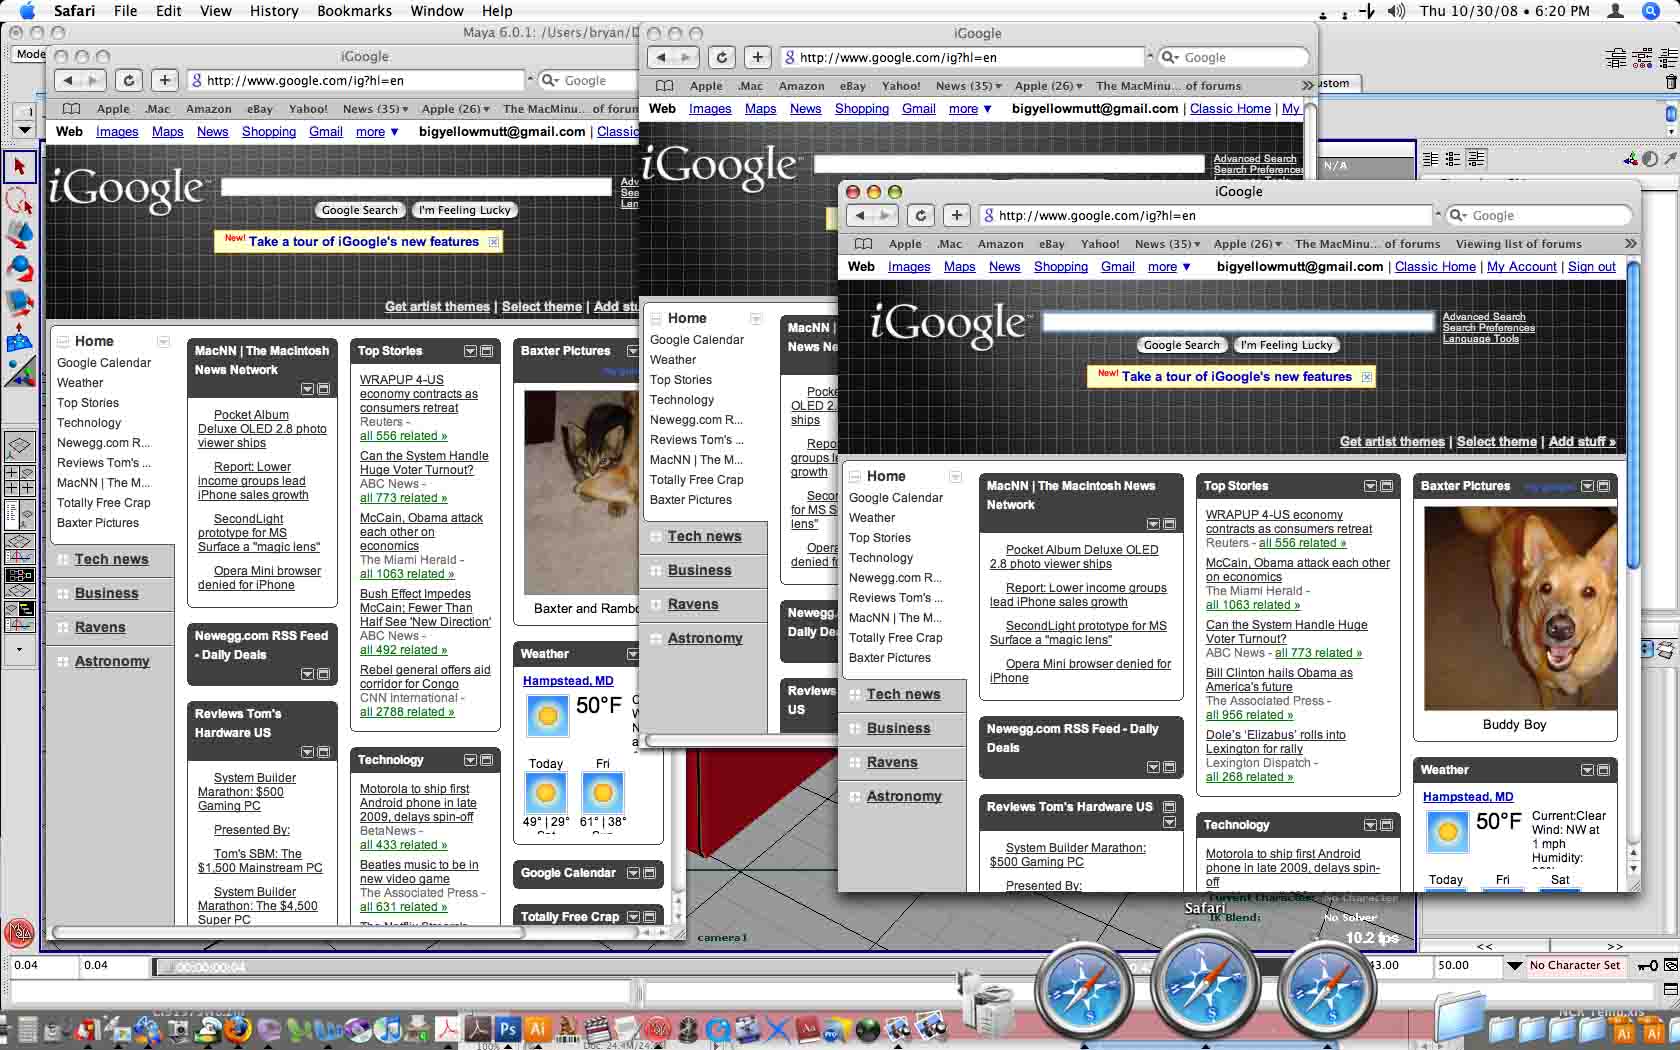Open 'Get artist themes' link in front window
Image resolution: width=1680 pixels, height=1050 pixels.
click(x=1392, y=442)
